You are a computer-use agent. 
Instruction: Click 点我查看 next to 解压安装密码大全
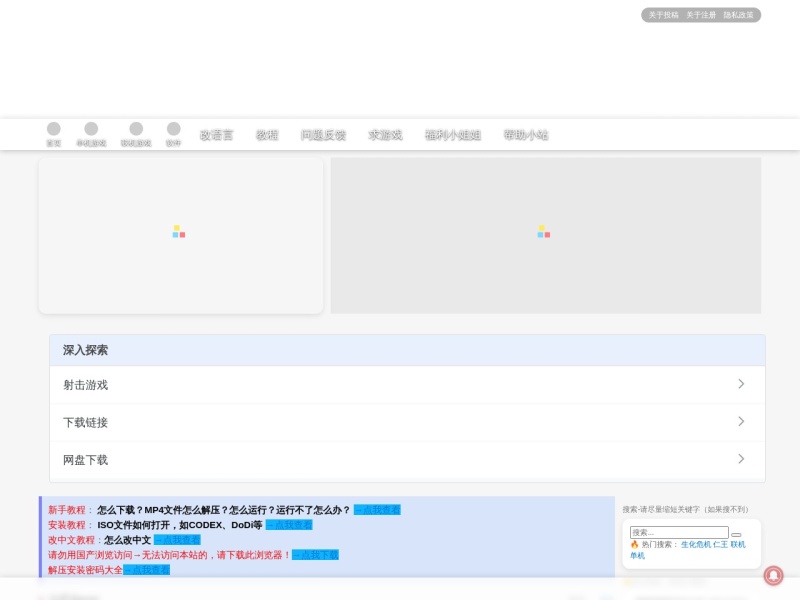[146, 570]
